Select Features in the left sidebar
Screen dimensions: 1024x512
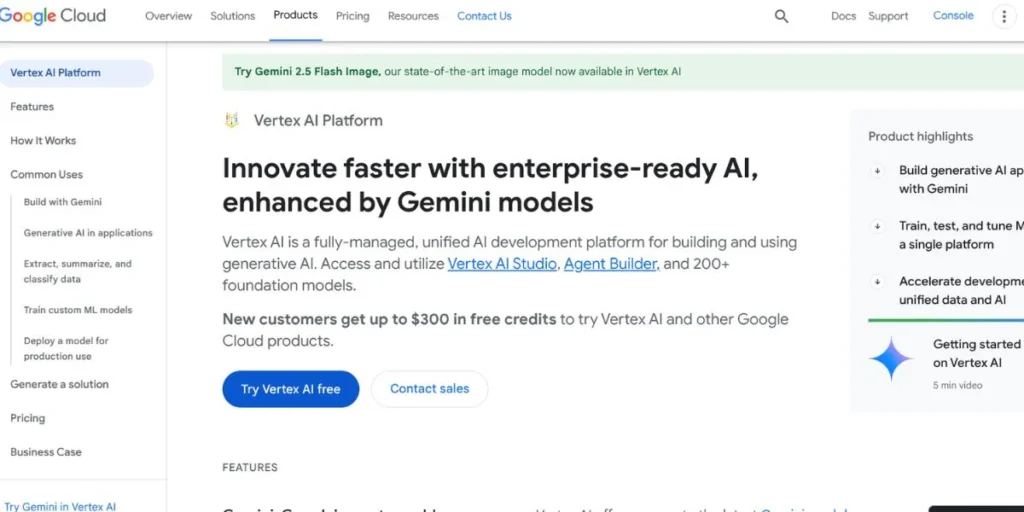click(x=32, y=107)
